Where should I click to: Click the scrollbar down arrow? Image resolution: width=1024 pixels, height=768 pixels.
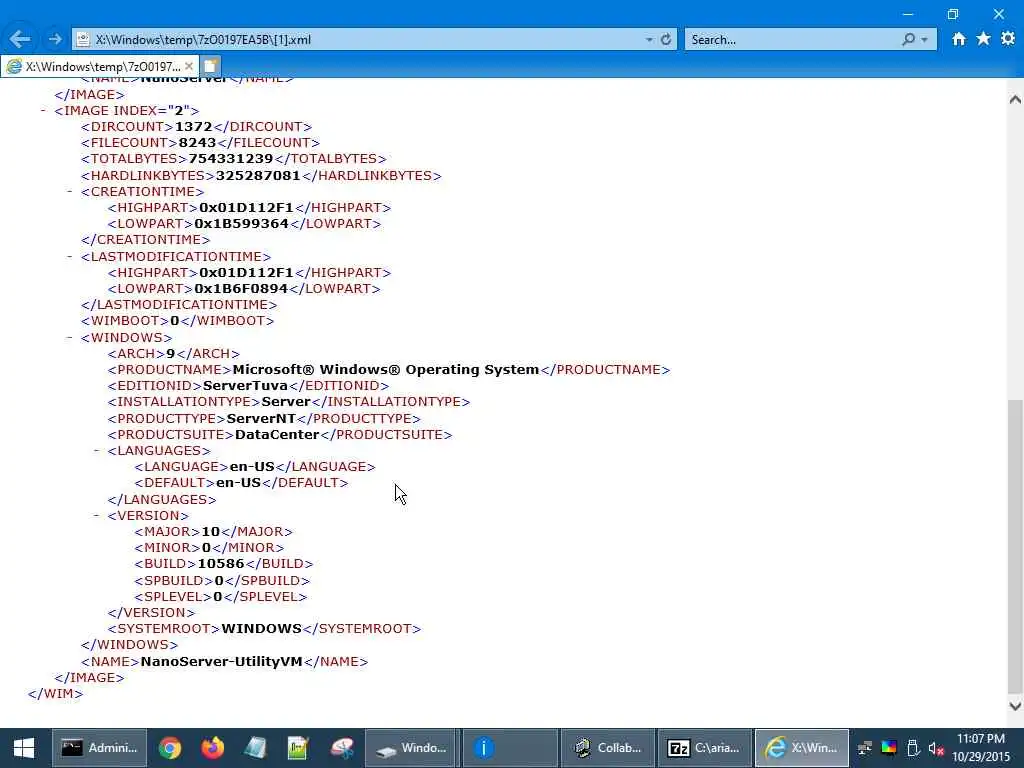pos(1015,706)
